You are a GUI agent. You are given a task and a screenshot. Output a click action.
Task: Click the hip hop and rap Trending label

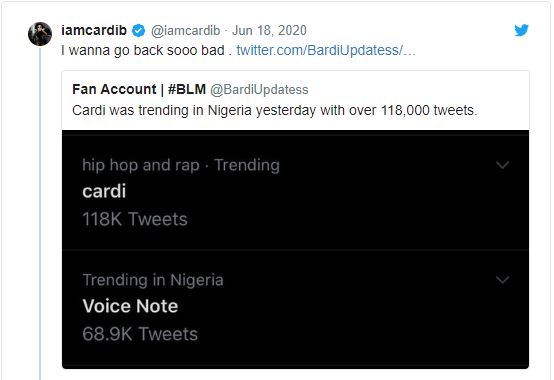[181, 165]
